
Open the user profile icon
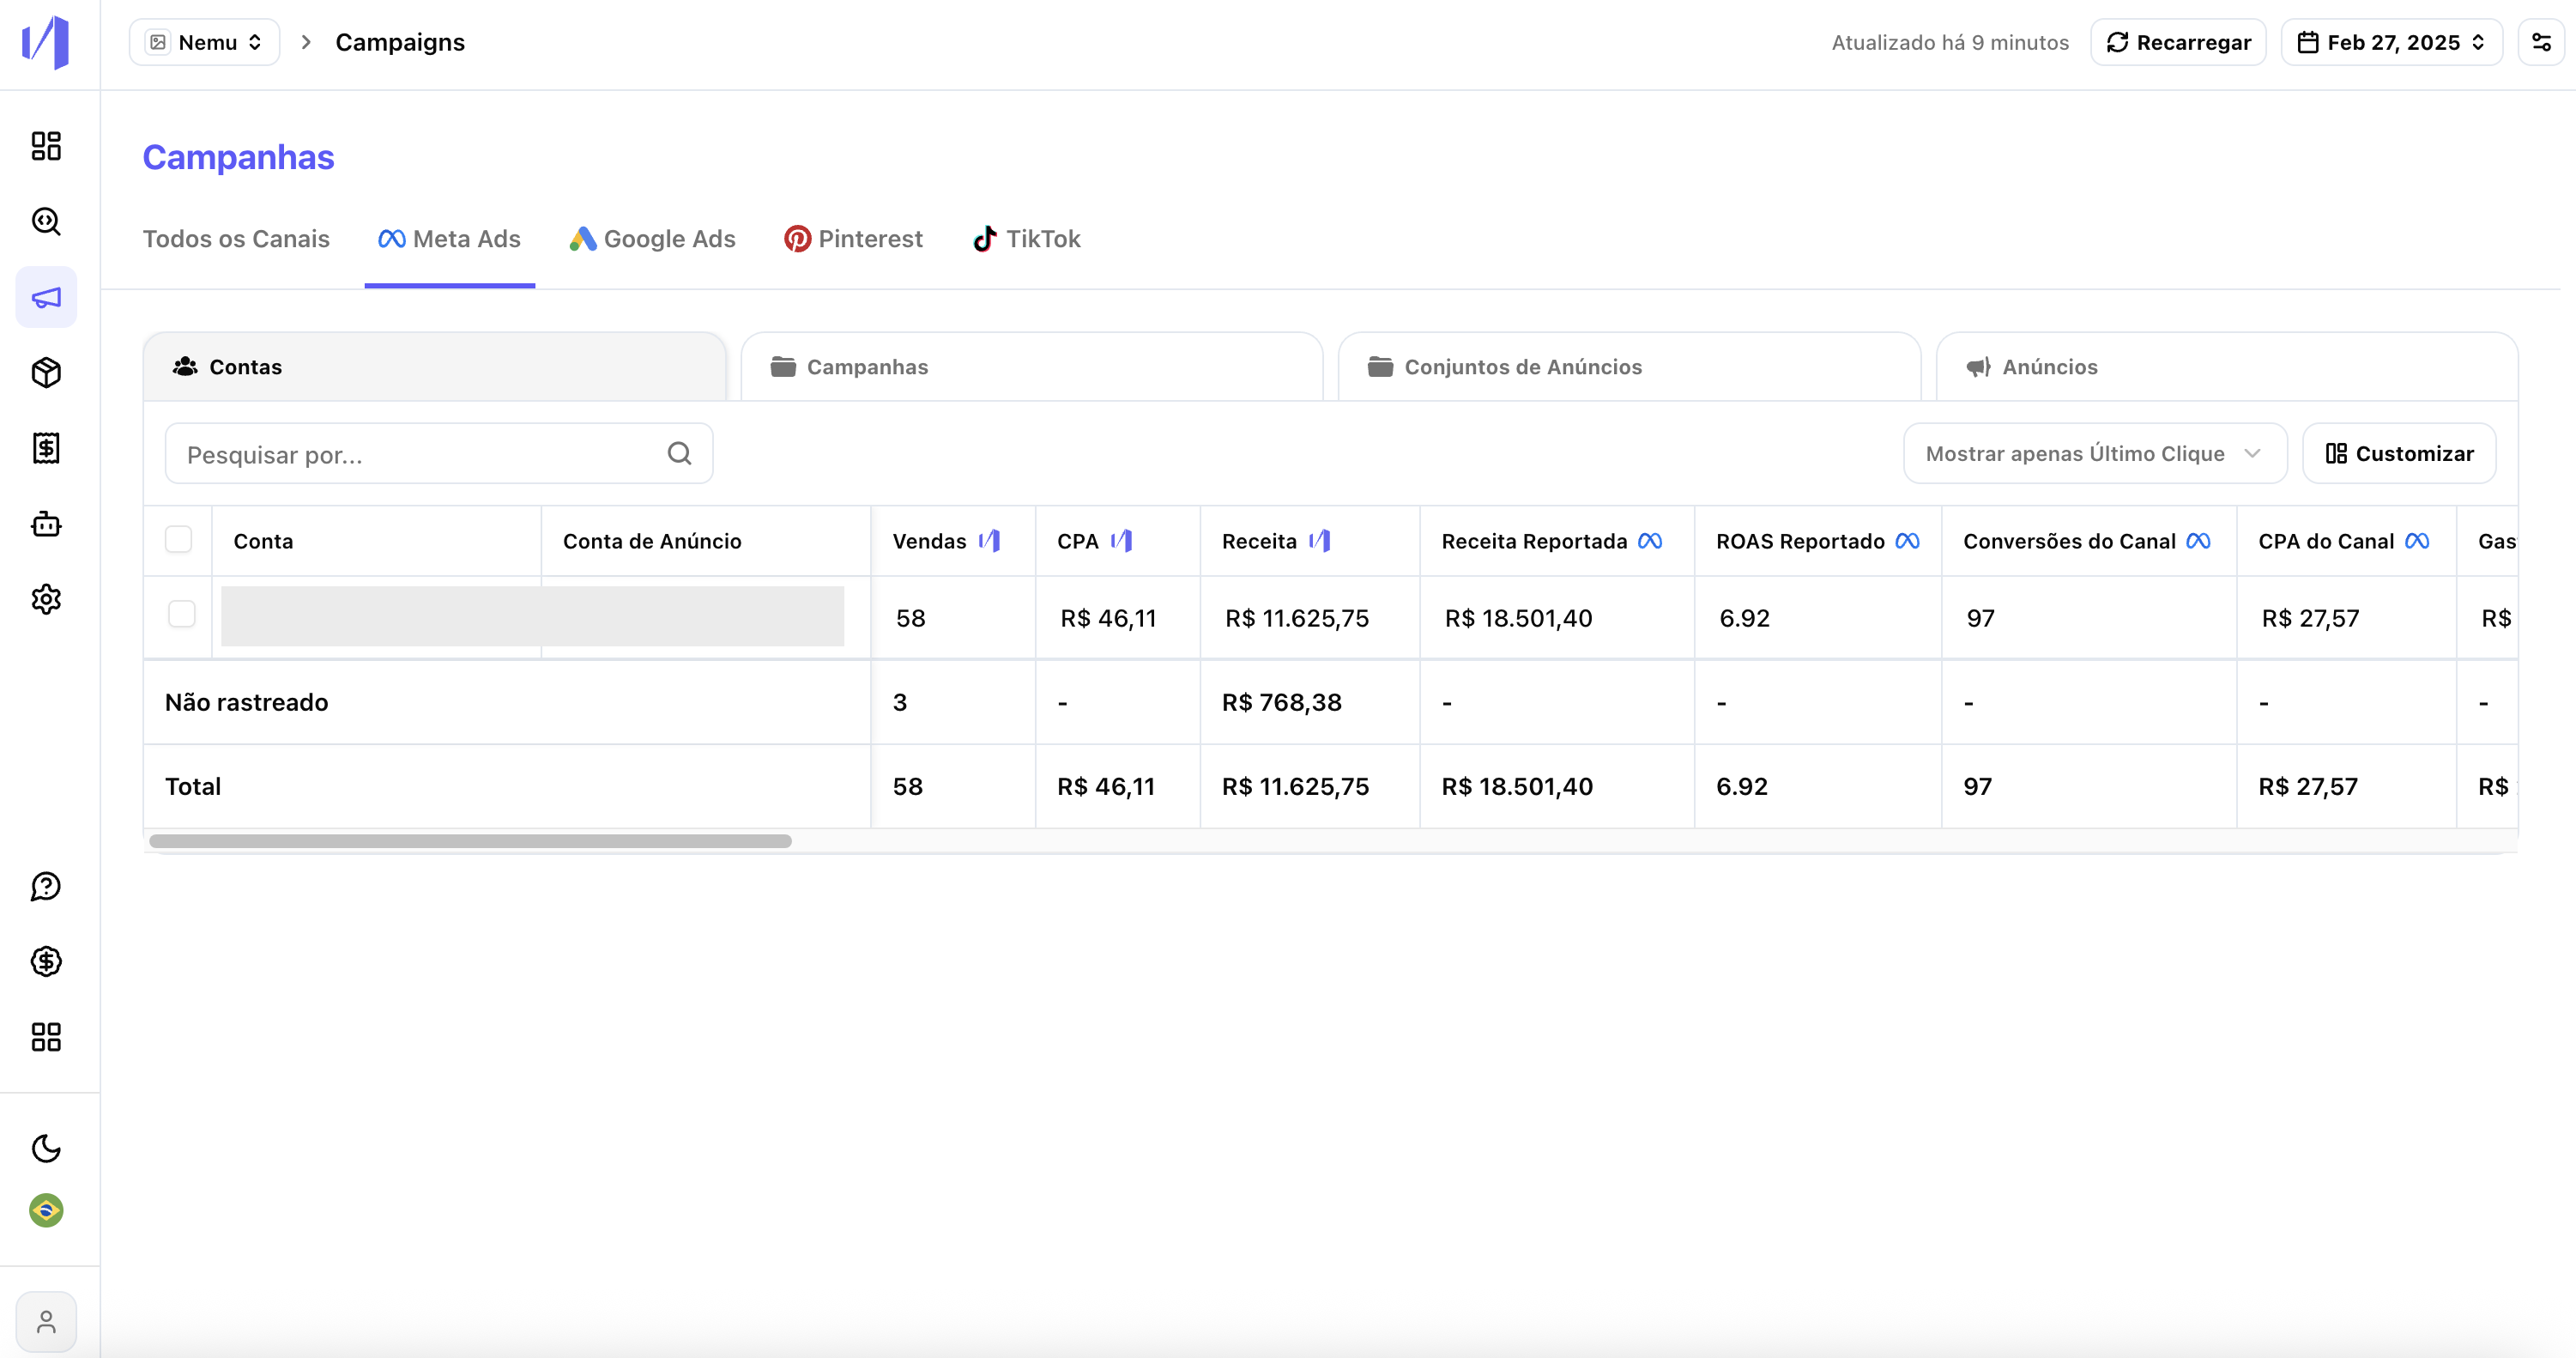pyautogui.click(x=46, y=1322)
